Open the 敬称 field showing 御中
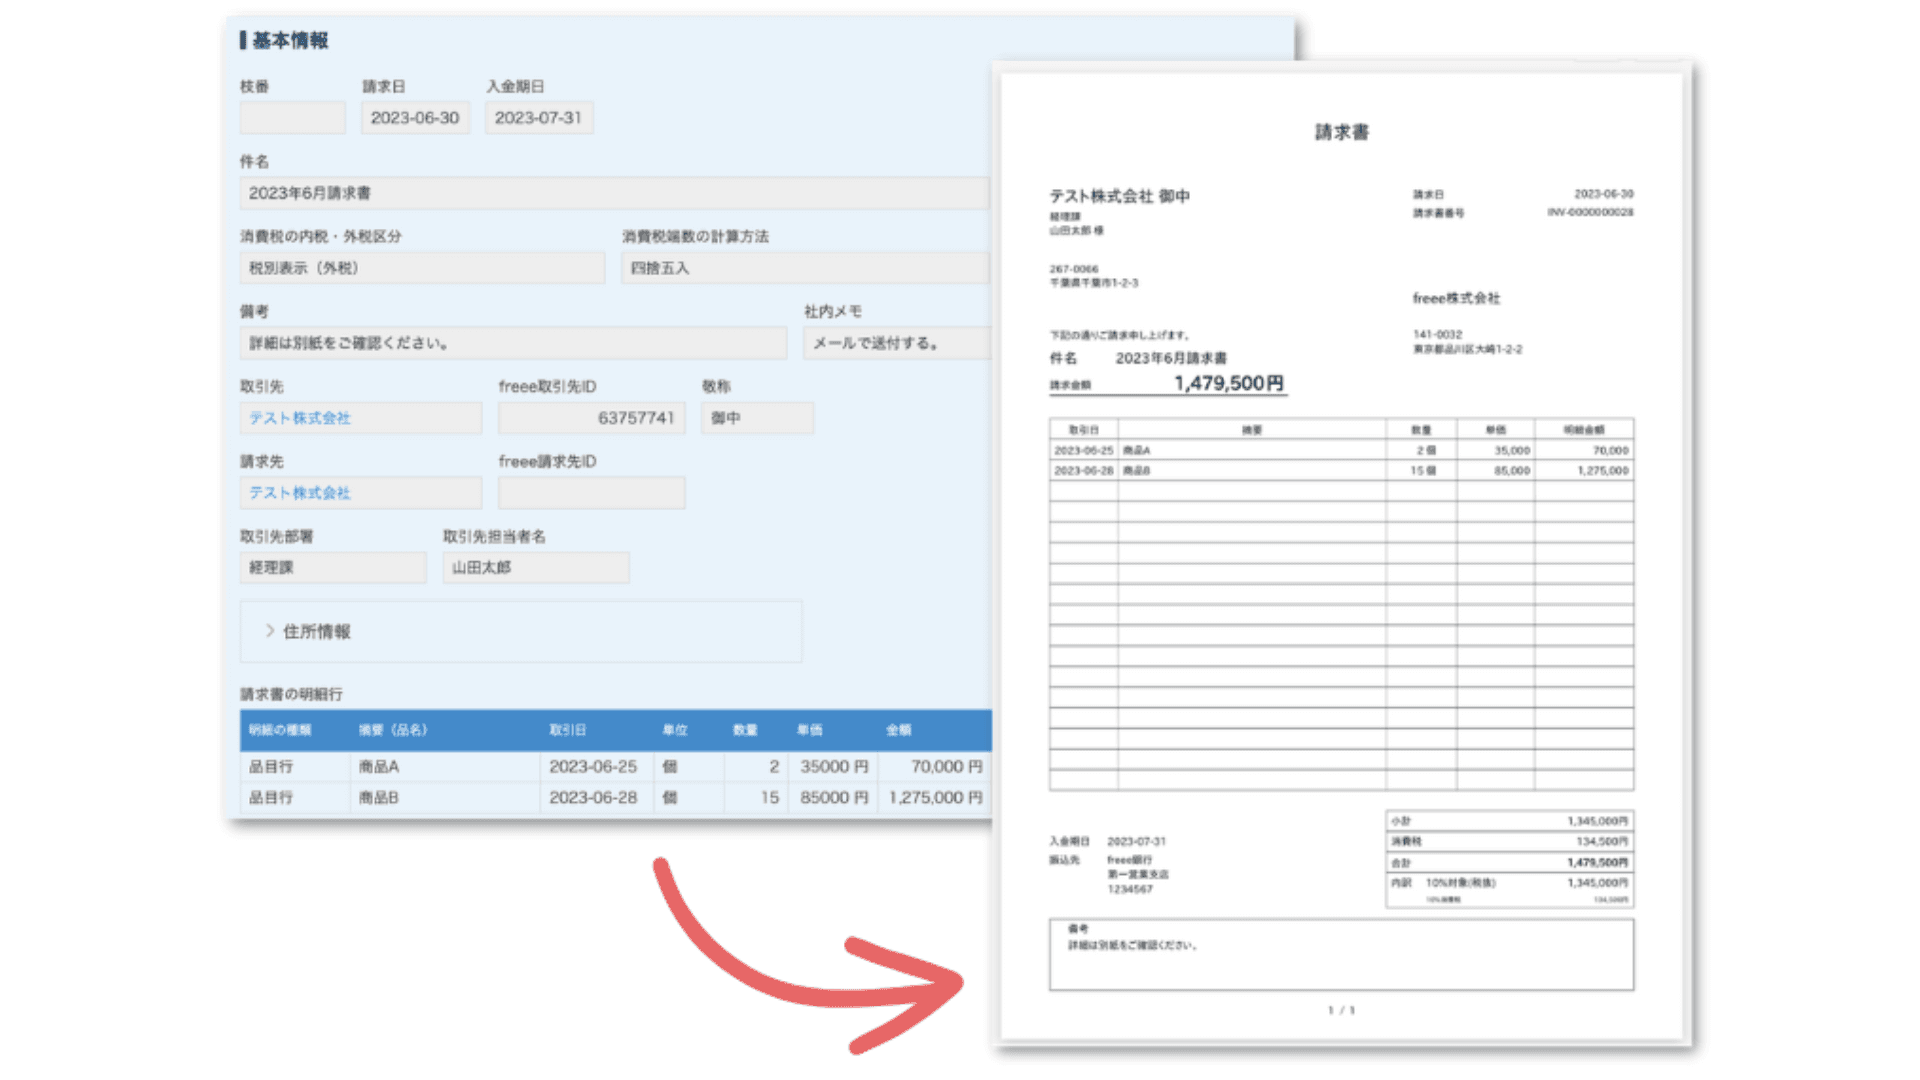 pyautogui.click(x=757, y=418)
